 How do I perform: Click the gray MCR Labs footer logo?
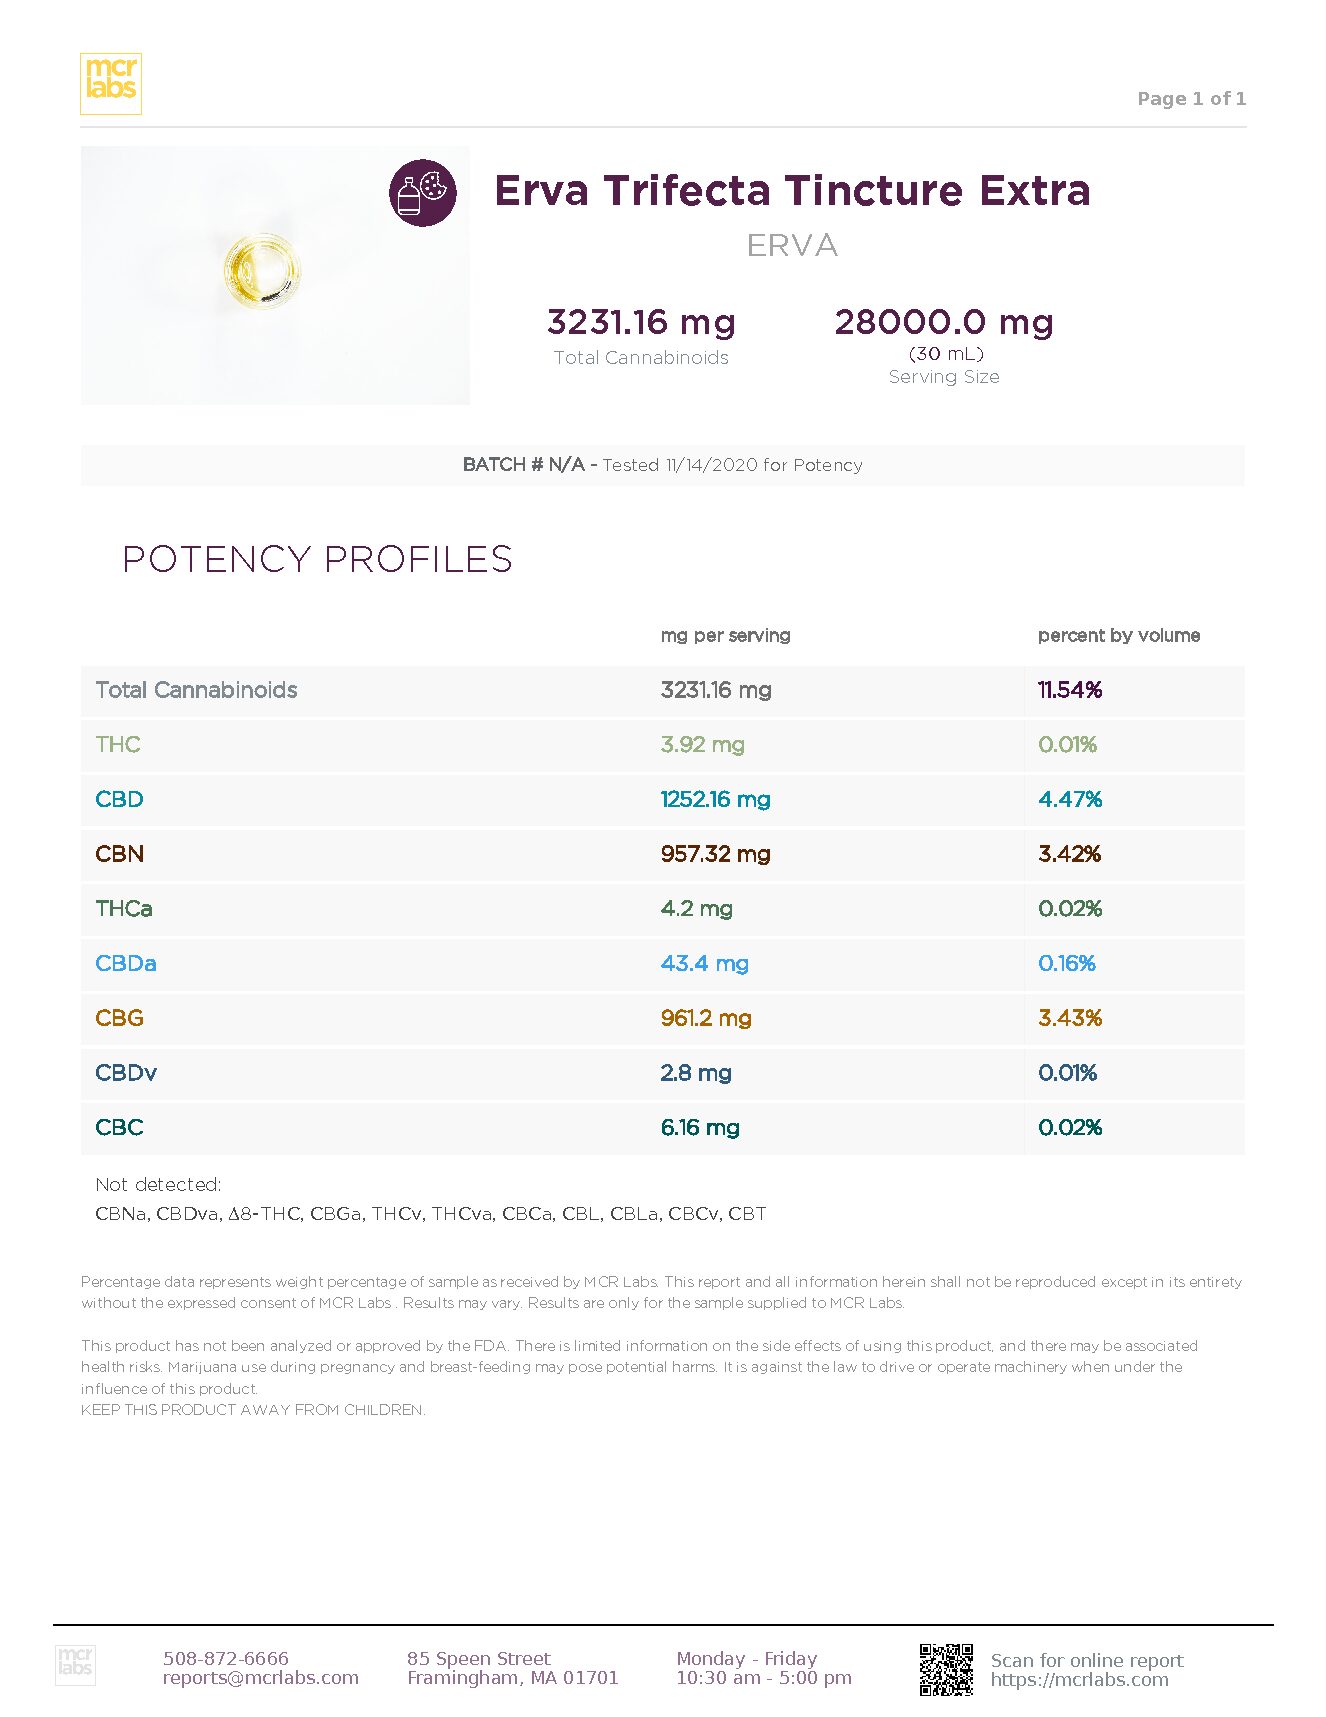[x=75, y=1665]
